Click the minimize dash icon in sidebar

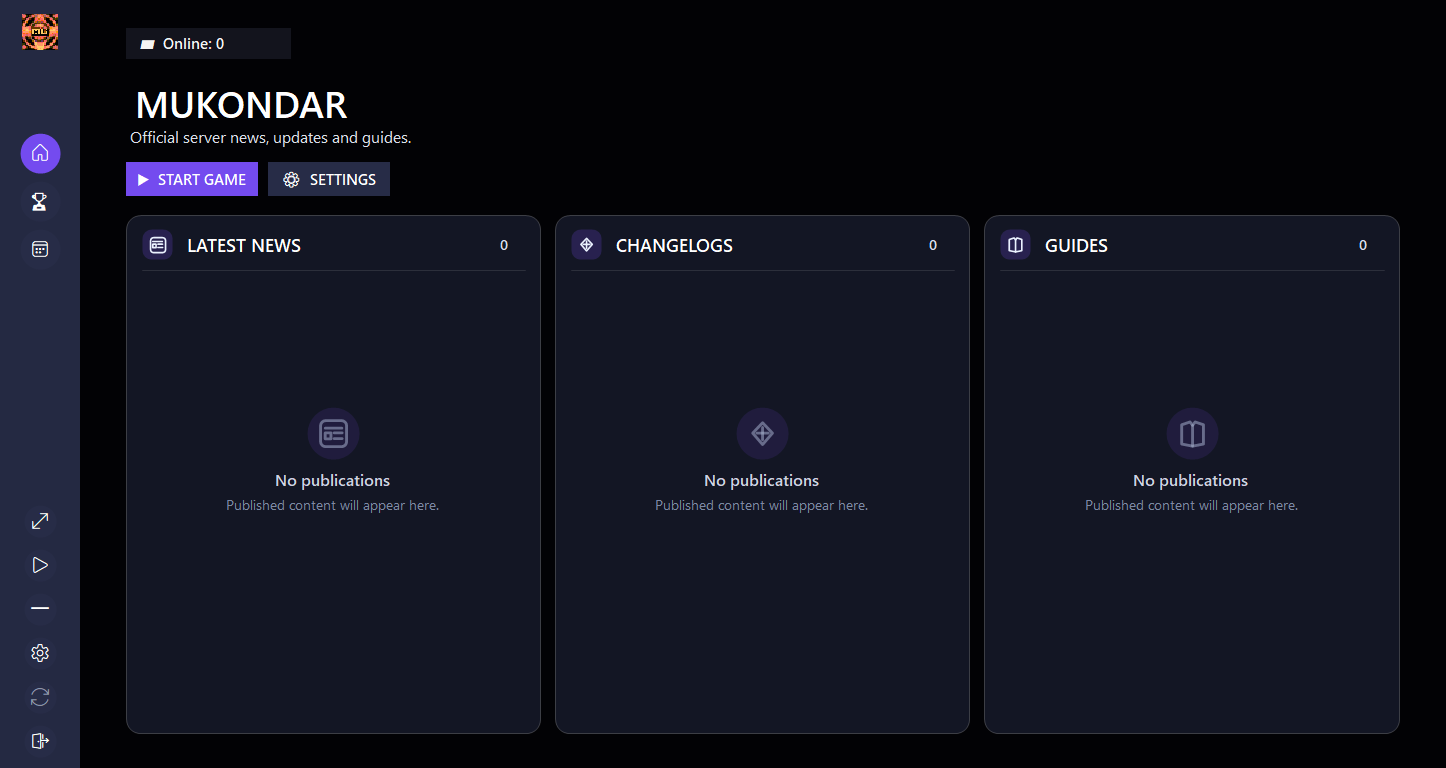coord(40,609)
